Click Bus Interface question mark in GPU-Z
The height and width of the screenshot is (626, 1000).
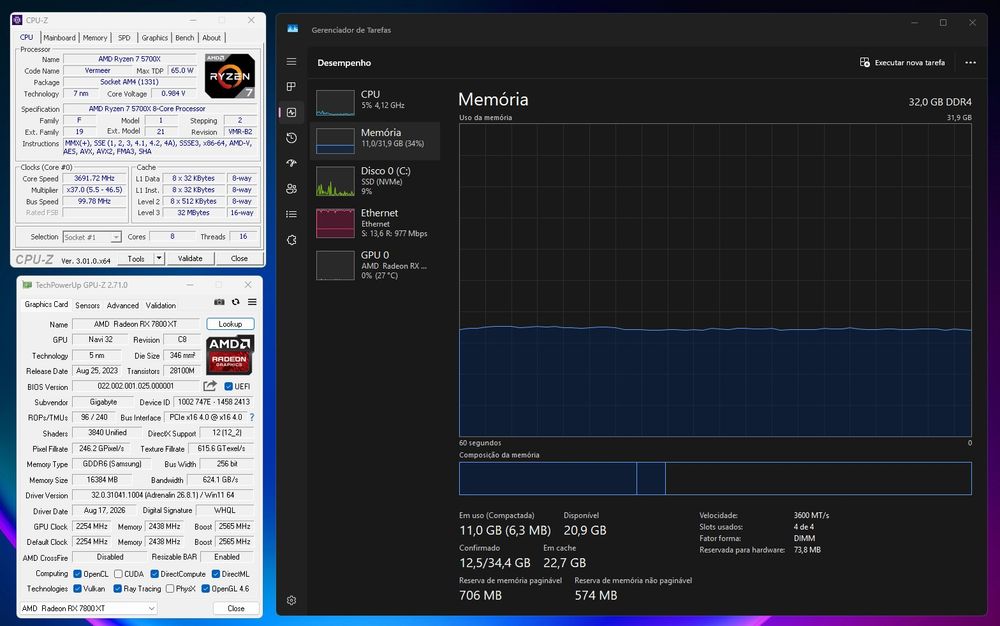click(x=252, y=418)
